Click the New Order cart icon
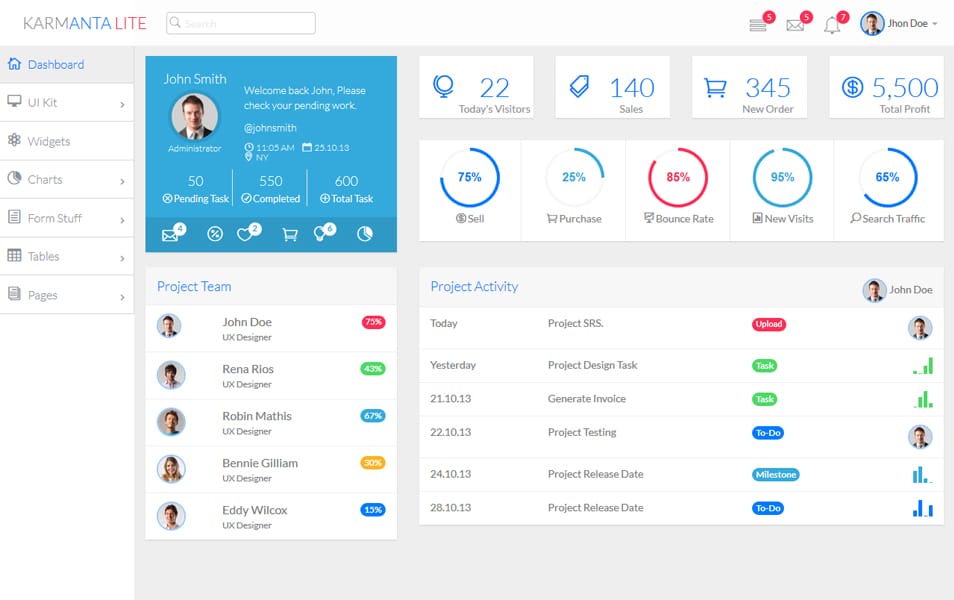The height and width of the screenshot is (600, 954). click(x=715, y=88)
